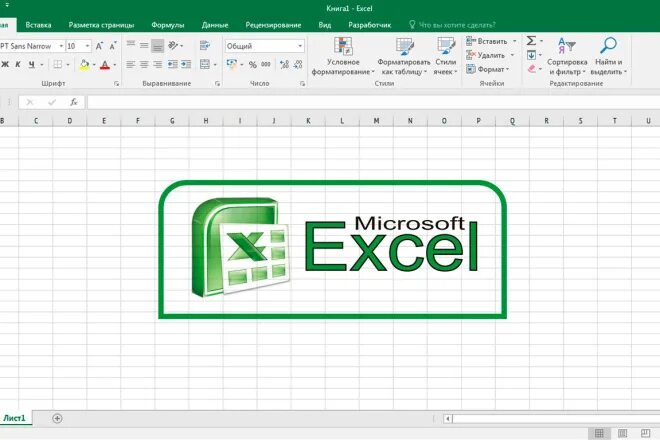The height and width of the screenshot is (440, 660).
Task: Click the insert function fx icon
Action: [x=74, y=102]
